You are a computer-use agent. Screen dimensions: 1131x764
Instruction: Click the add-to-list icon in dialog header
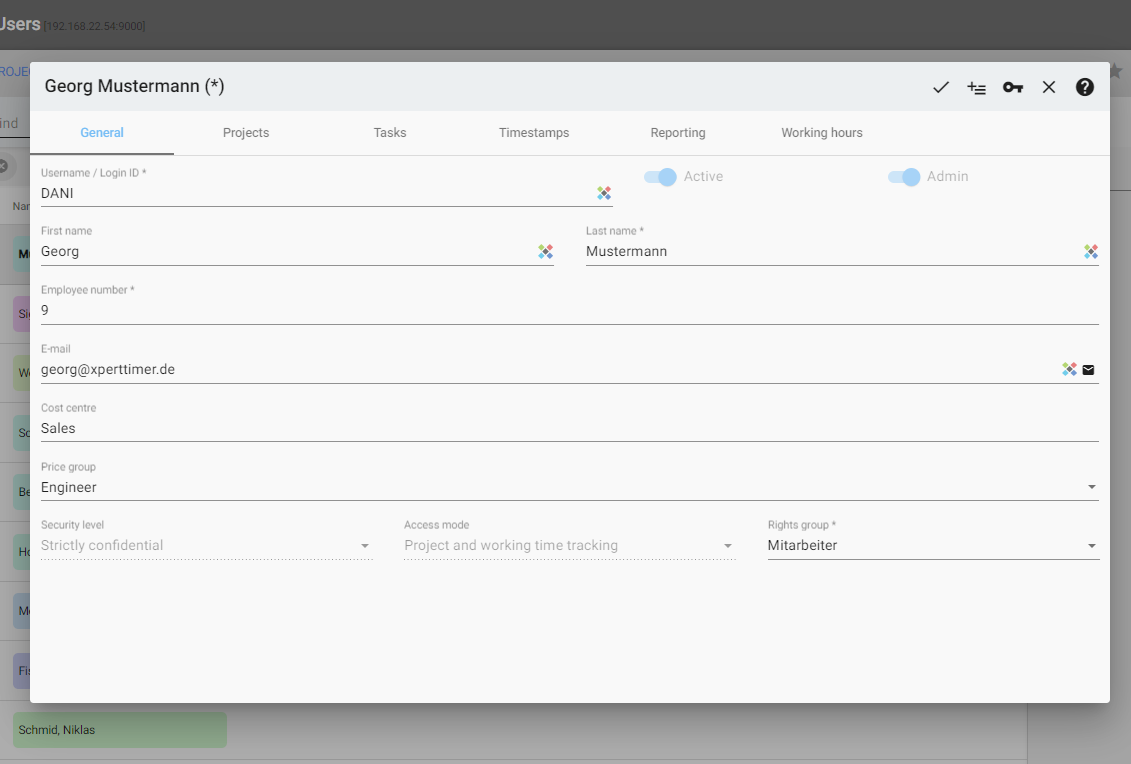pos(976,87)
